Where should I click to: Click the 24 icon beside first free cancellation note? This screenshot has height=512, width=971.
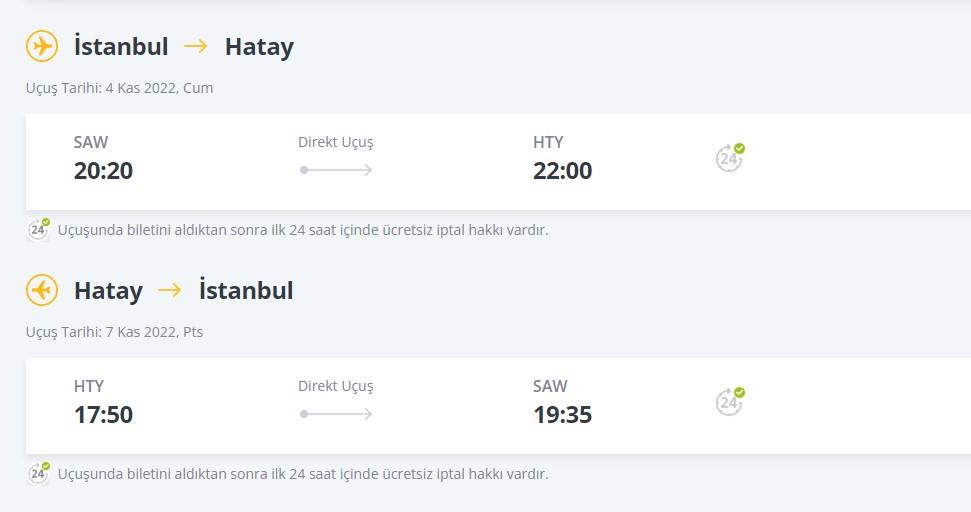[x=38, y=229]
